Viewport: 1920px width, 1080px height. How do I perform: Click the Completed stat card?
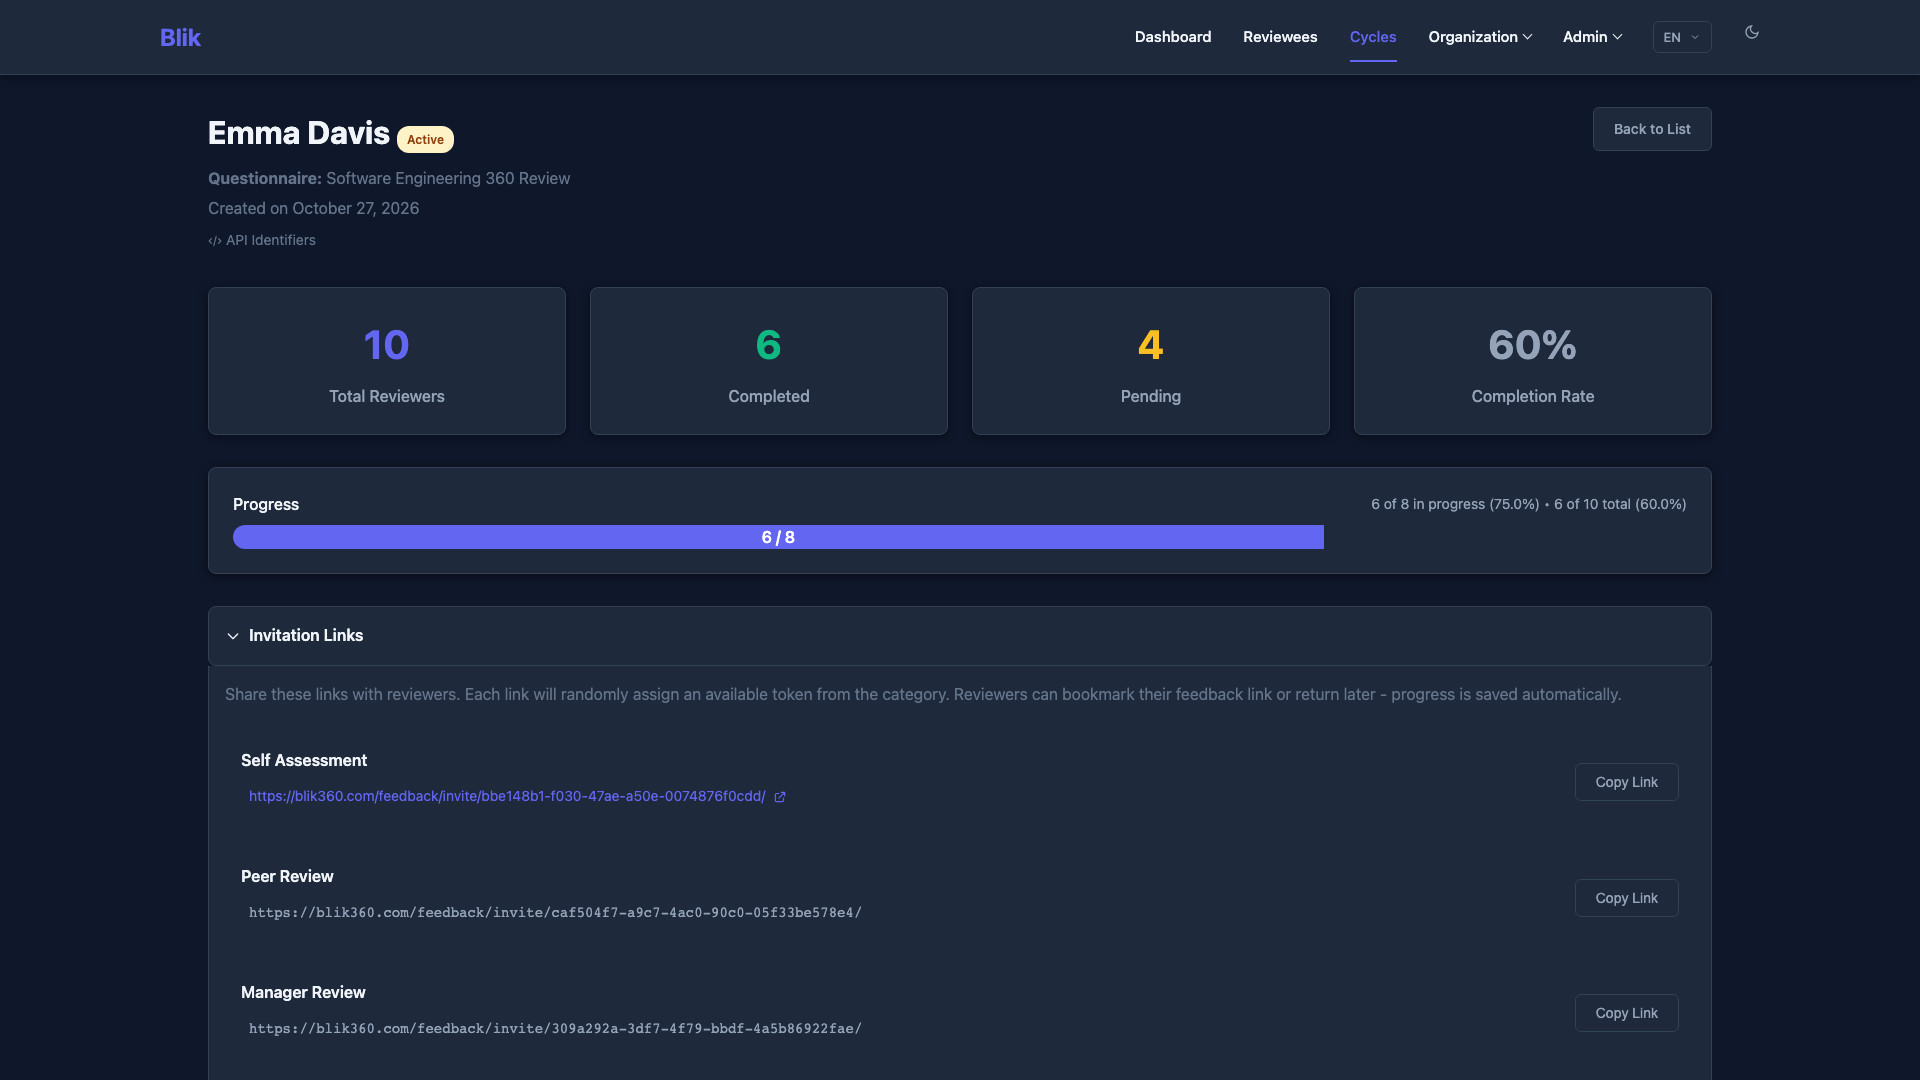click(769, 361)
